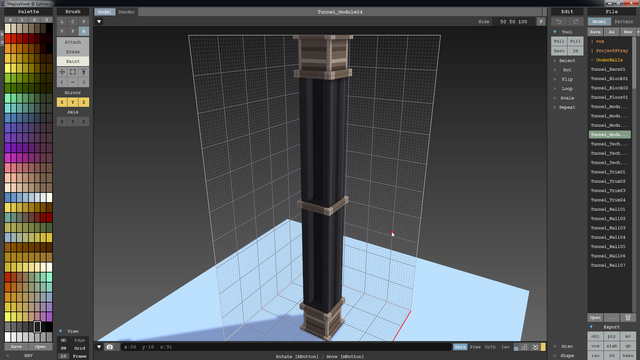This screenshot has height=360, width=640.
Task: Toggle Mirror Y
Action: (73, 102)
